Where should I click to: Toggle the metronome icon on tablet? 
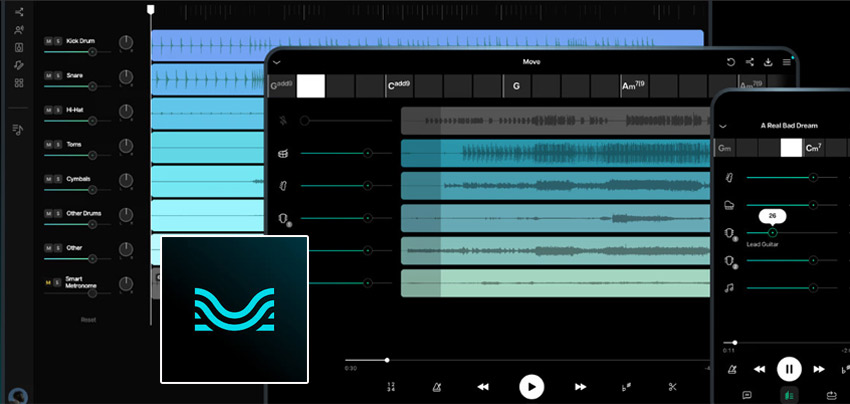click(x=436, y=387)
